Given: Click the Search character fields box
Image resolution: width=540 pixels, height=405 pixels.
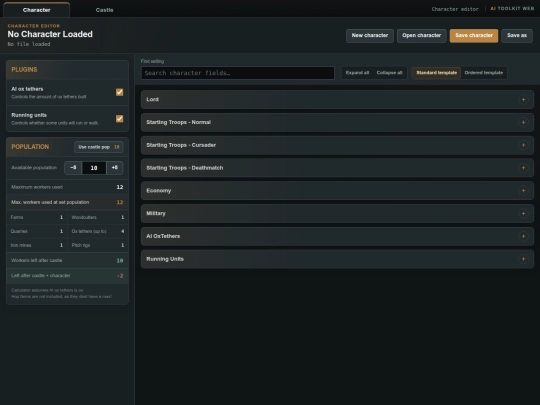Looking at the screenshot, I should point(238,73).
